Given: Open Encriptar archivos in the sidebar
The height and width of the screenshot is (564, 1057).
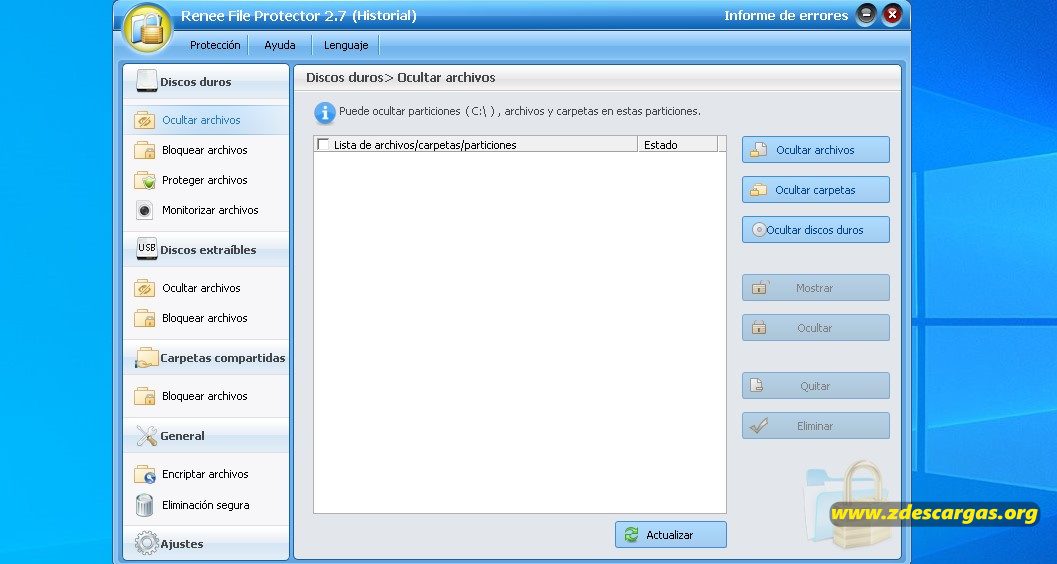Looking at the screenshot, I should click(206, 474).
